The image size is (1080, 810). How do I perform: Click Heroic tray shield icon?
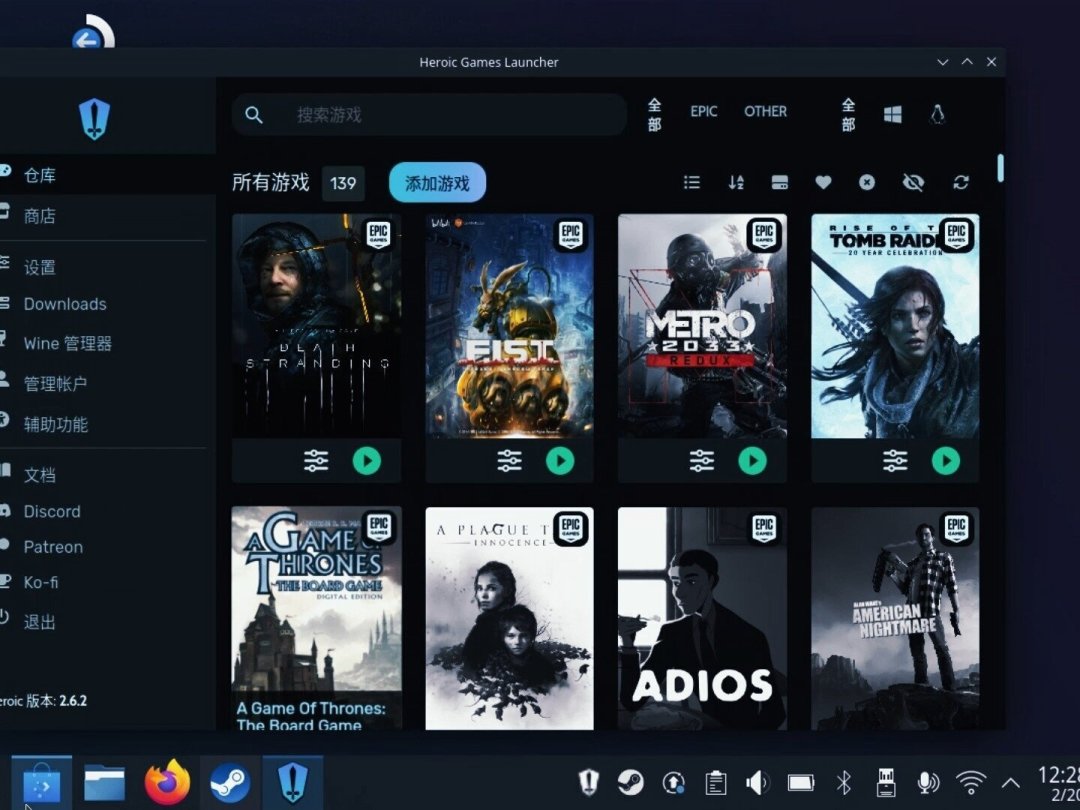(588, 782)
